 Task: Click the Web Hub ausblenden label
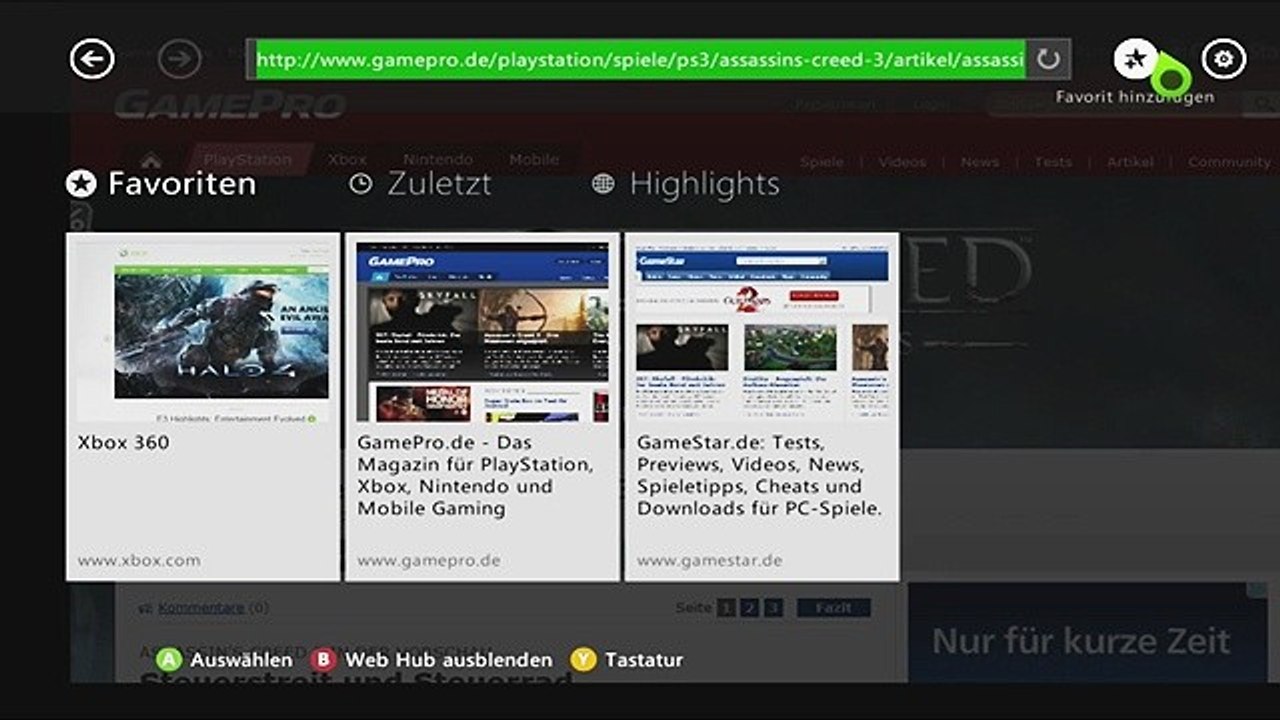pyautogui.click(x=448, y=660)
